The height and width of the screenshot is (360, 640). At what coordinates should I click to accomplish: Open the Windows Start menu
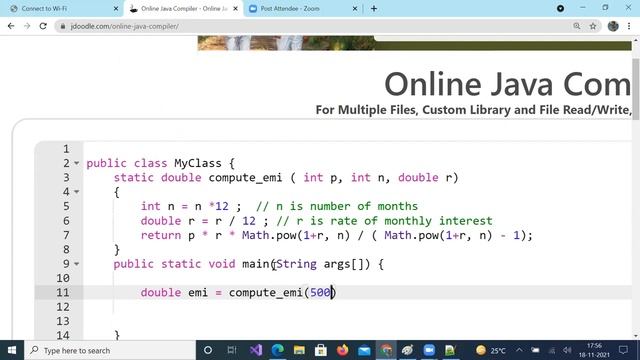12,350
